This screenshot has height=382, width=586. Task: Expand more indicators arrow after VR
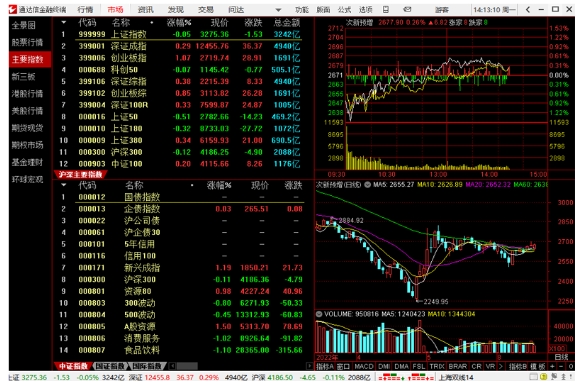coord(501,366)
